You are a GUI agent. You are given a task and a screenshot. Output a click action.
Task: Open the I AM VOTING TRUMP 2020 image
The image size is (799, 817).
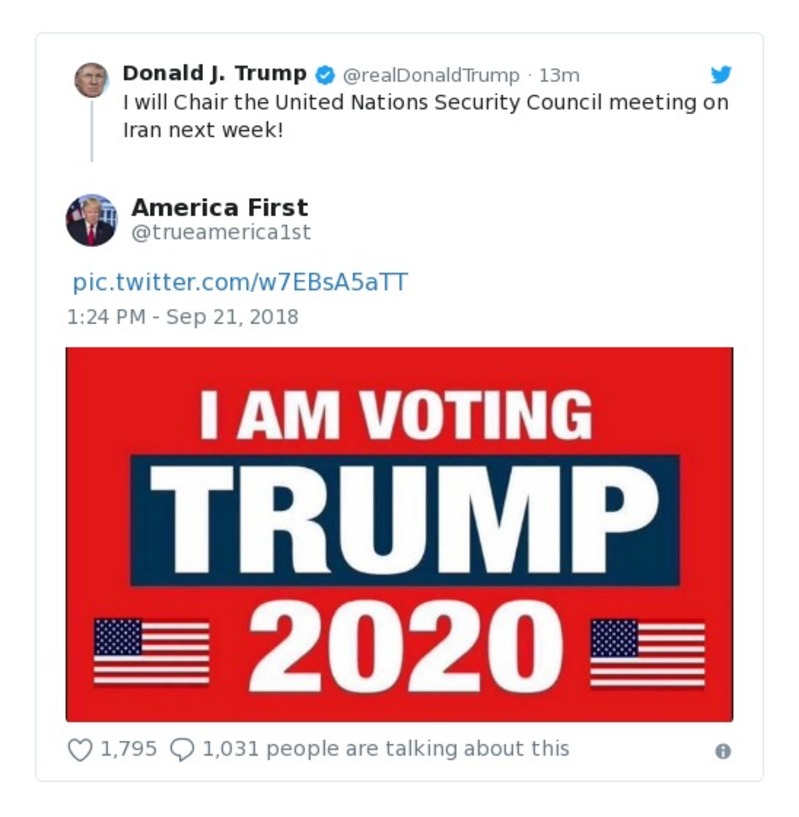click(x=400, y=530)
